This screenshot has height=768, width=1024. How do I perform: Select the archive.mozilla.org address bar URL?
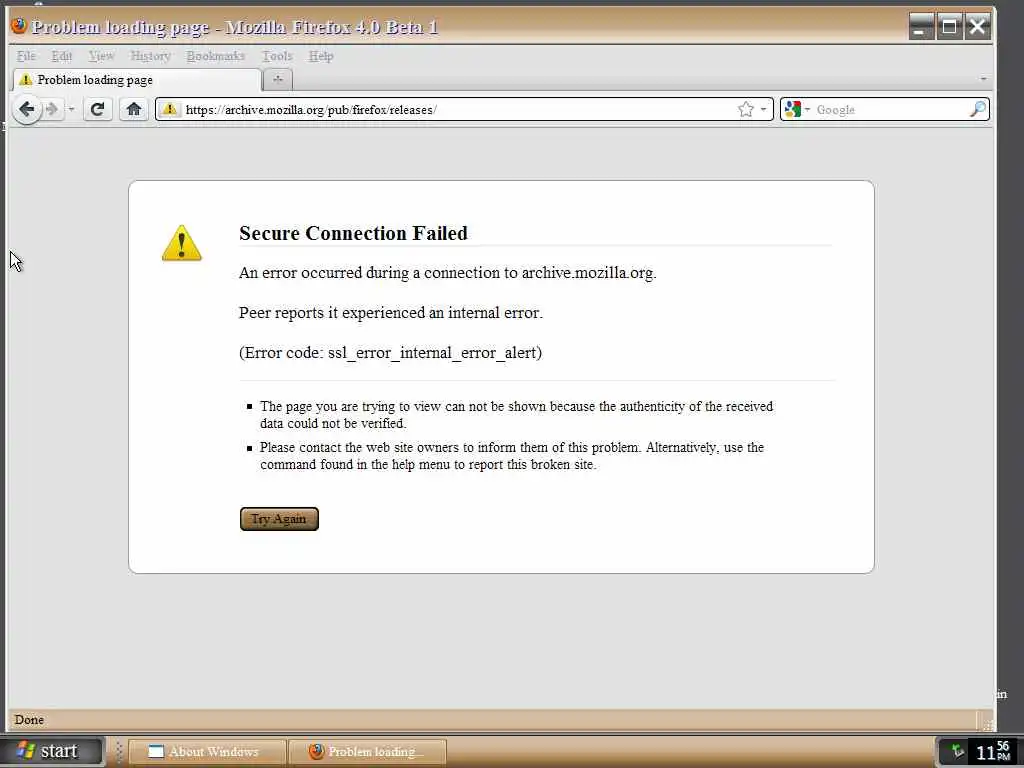tap(311, 110)
